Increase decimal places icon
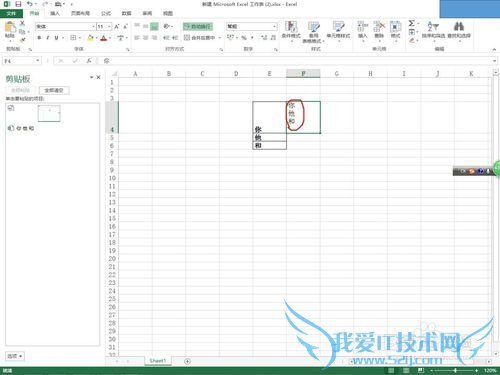 [x=264, y=37]
